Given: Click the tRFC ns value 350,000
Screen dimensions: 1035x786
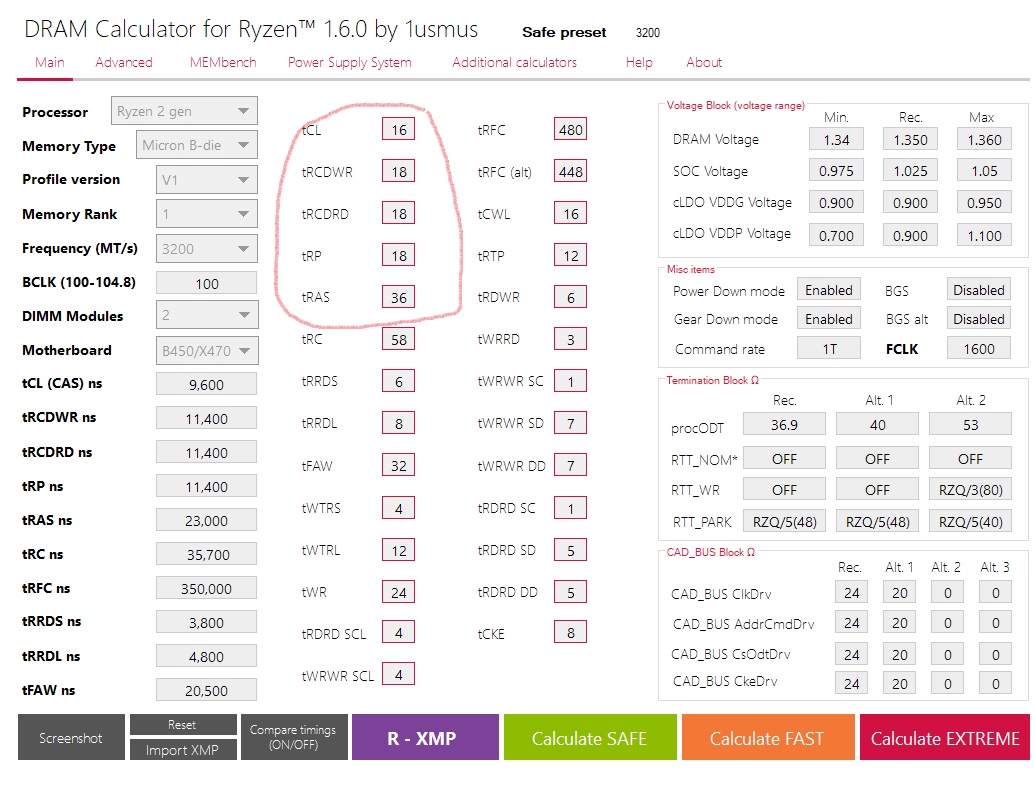Looking at the screenshot, I should (x=207, y=588).
